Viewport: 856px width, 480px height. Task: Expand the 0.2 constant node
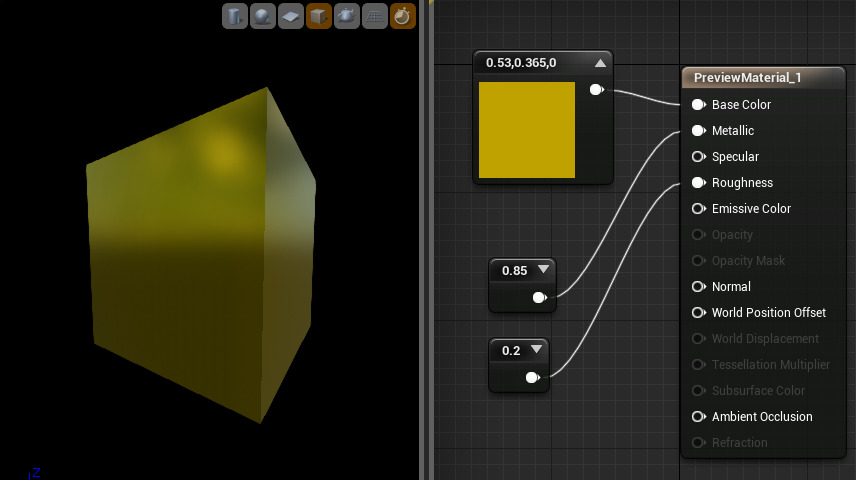[536, 349]
